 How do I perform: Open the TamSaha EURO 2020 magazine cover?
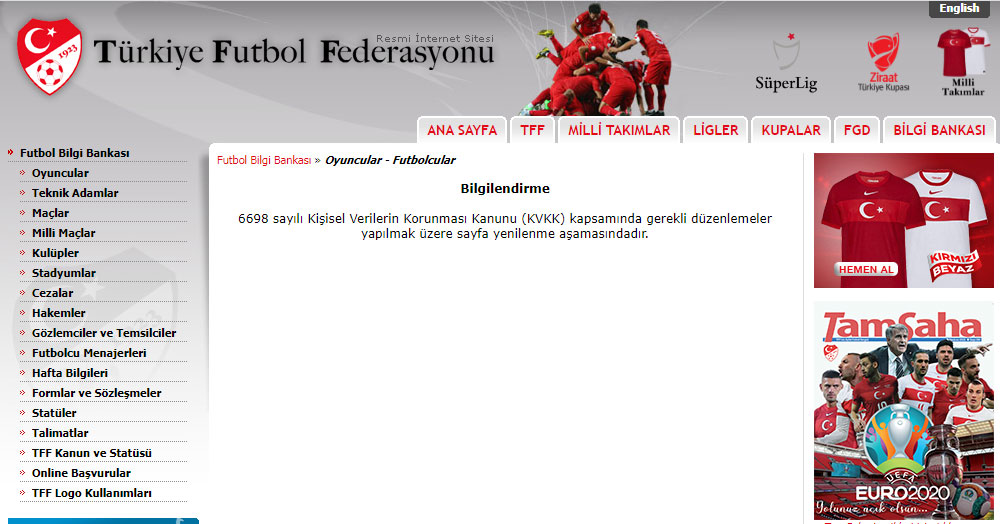904,411
